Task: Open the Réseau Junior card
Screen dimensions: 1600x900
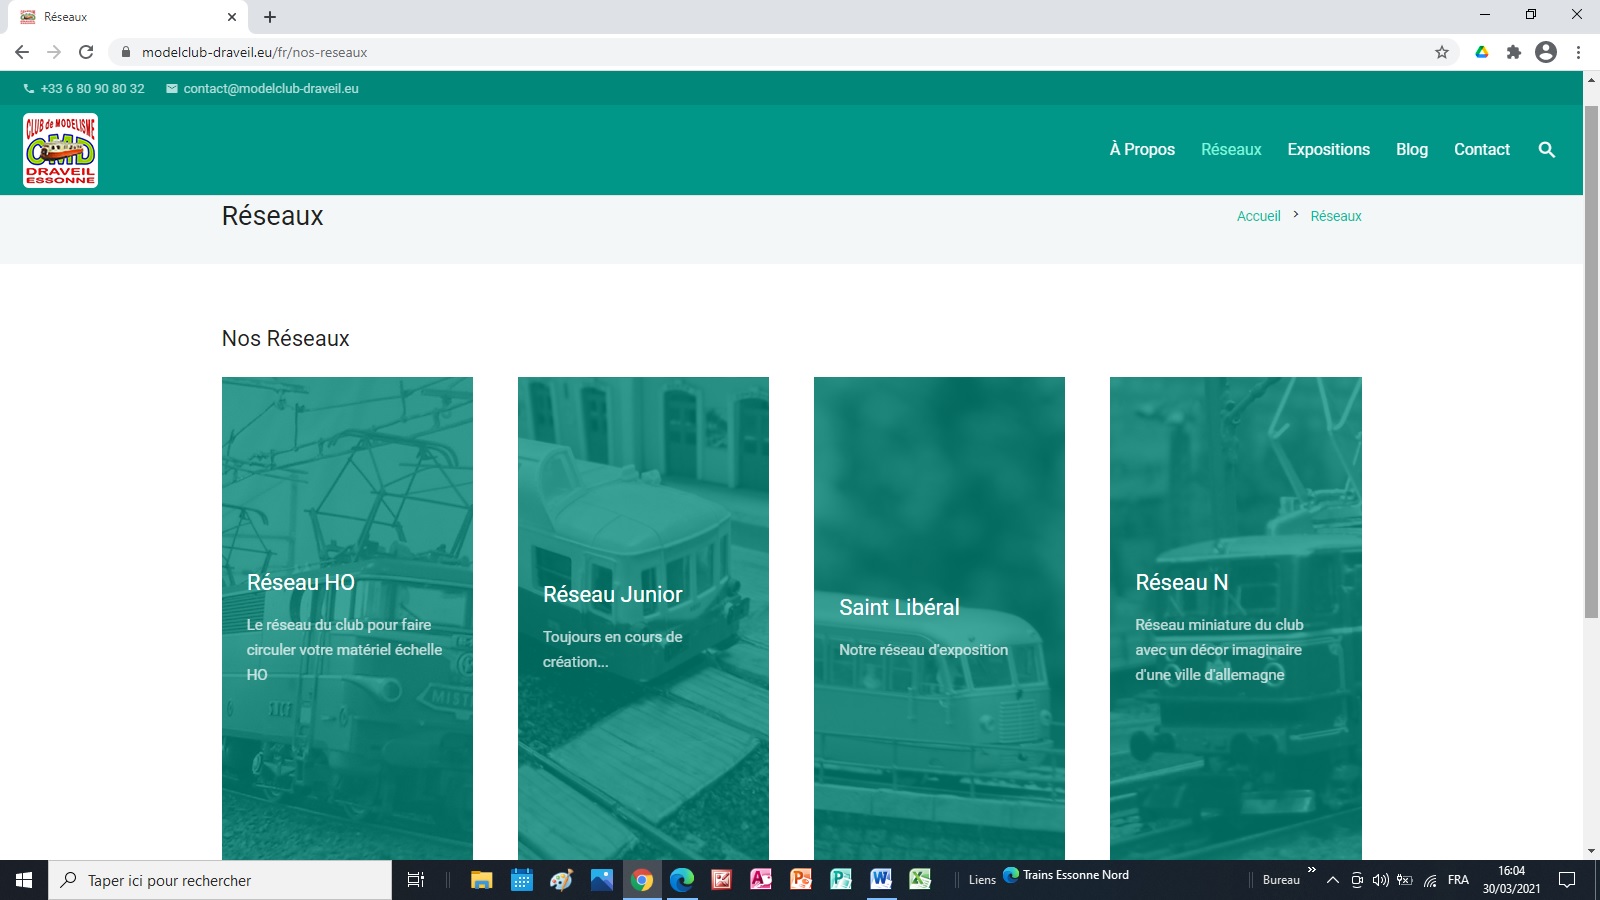Action: (643, 618)
